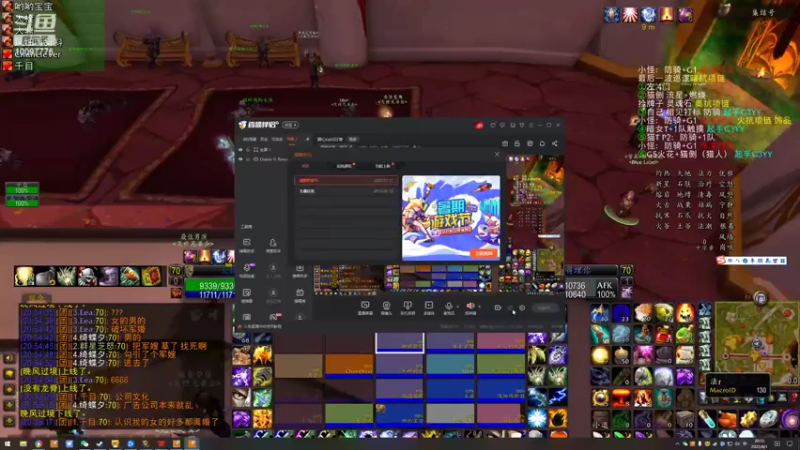This screenshot has width=800, height=450.
Task: Switch to the first tab of the popup
Action: tap(306, 166)
